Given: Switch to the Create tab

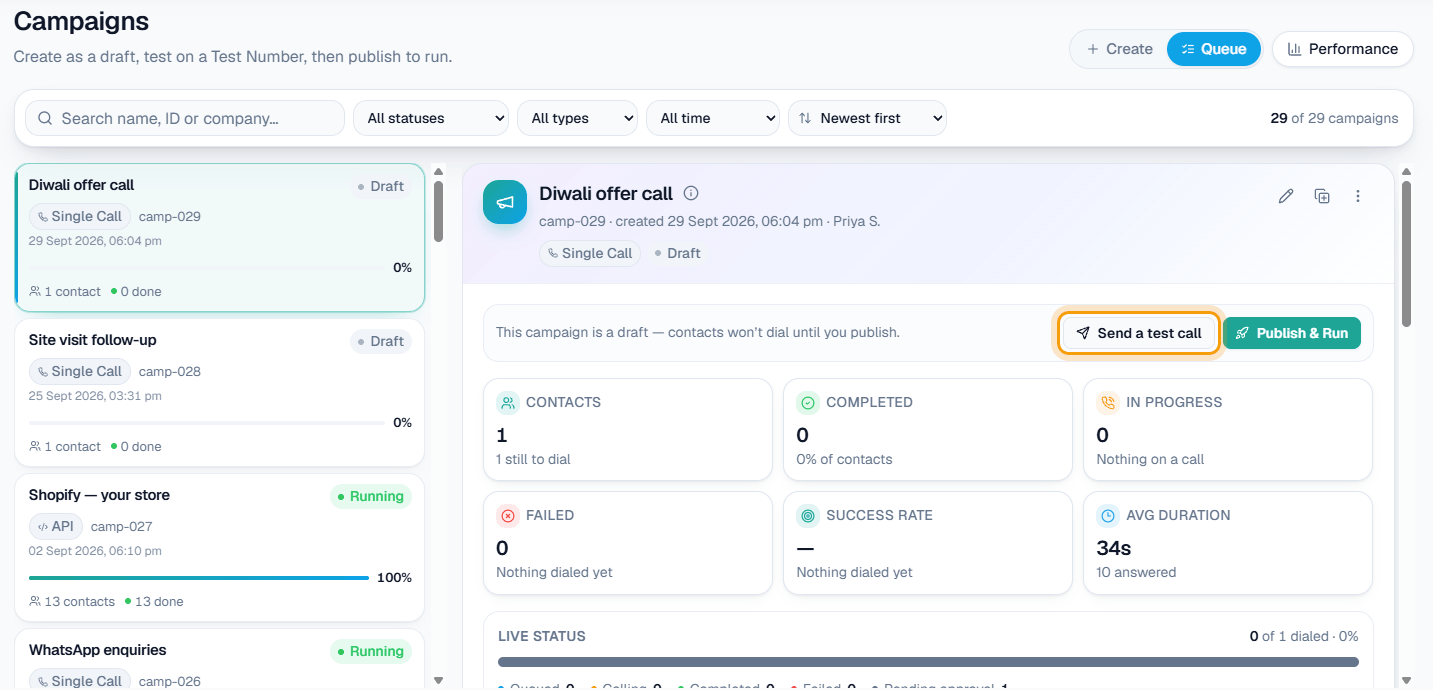Looking at the screenshot, I should (1119, 49).
